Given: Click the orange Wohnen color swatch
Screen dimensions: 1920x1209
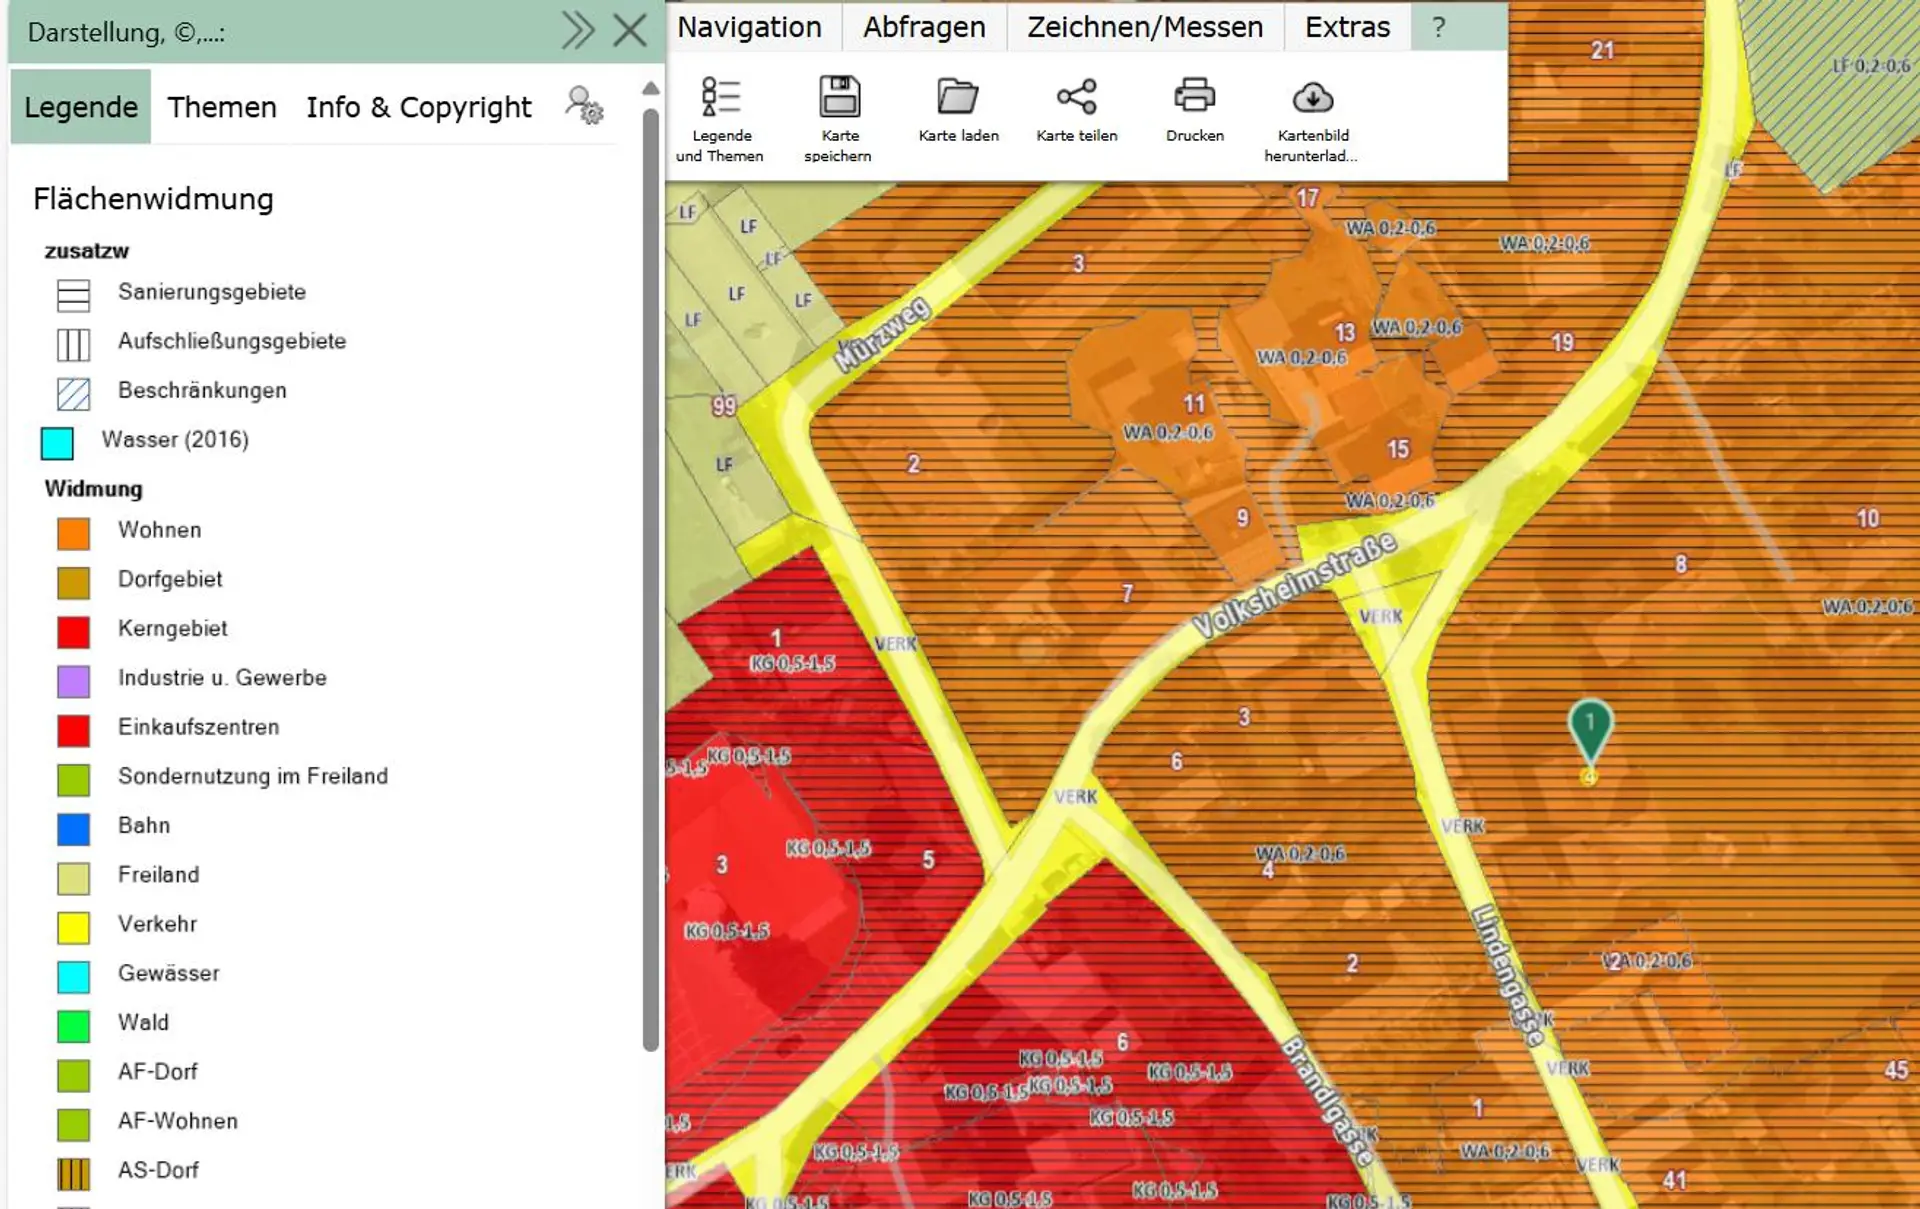Looking at the screenshot, I should tap(73, 533).
